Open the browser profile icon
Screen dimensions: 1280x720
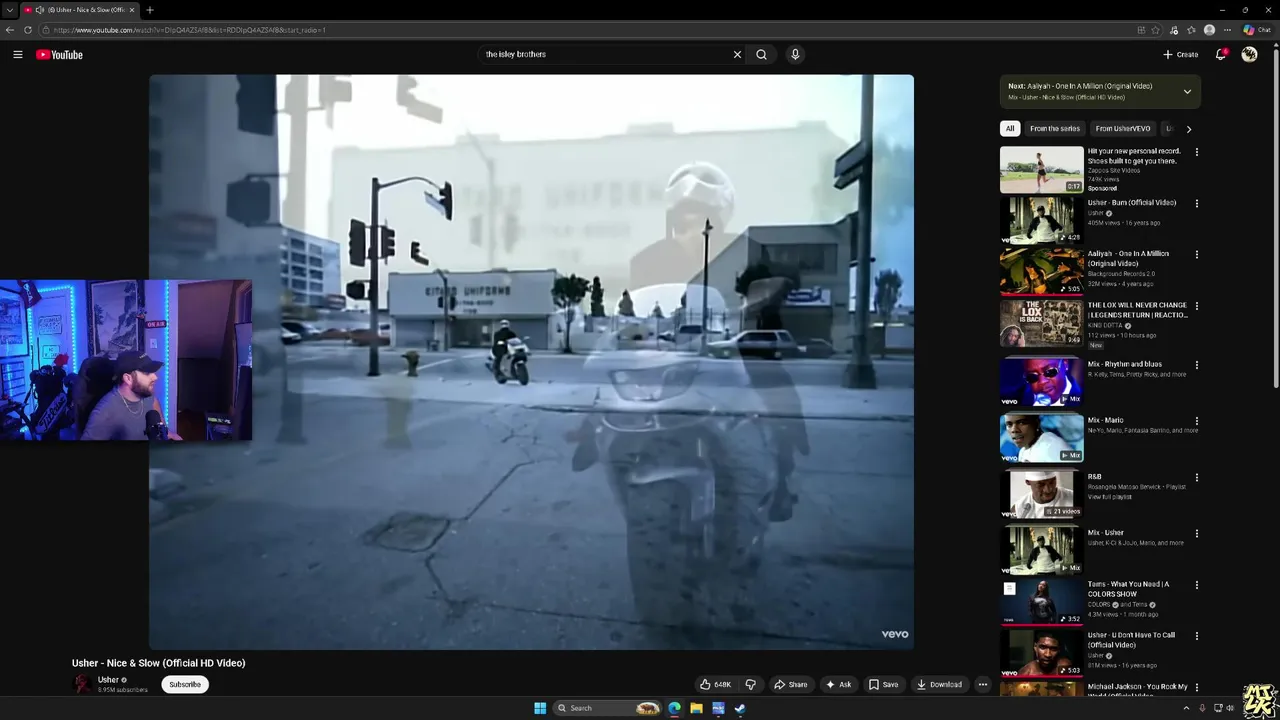click(x=1210, y=30)
